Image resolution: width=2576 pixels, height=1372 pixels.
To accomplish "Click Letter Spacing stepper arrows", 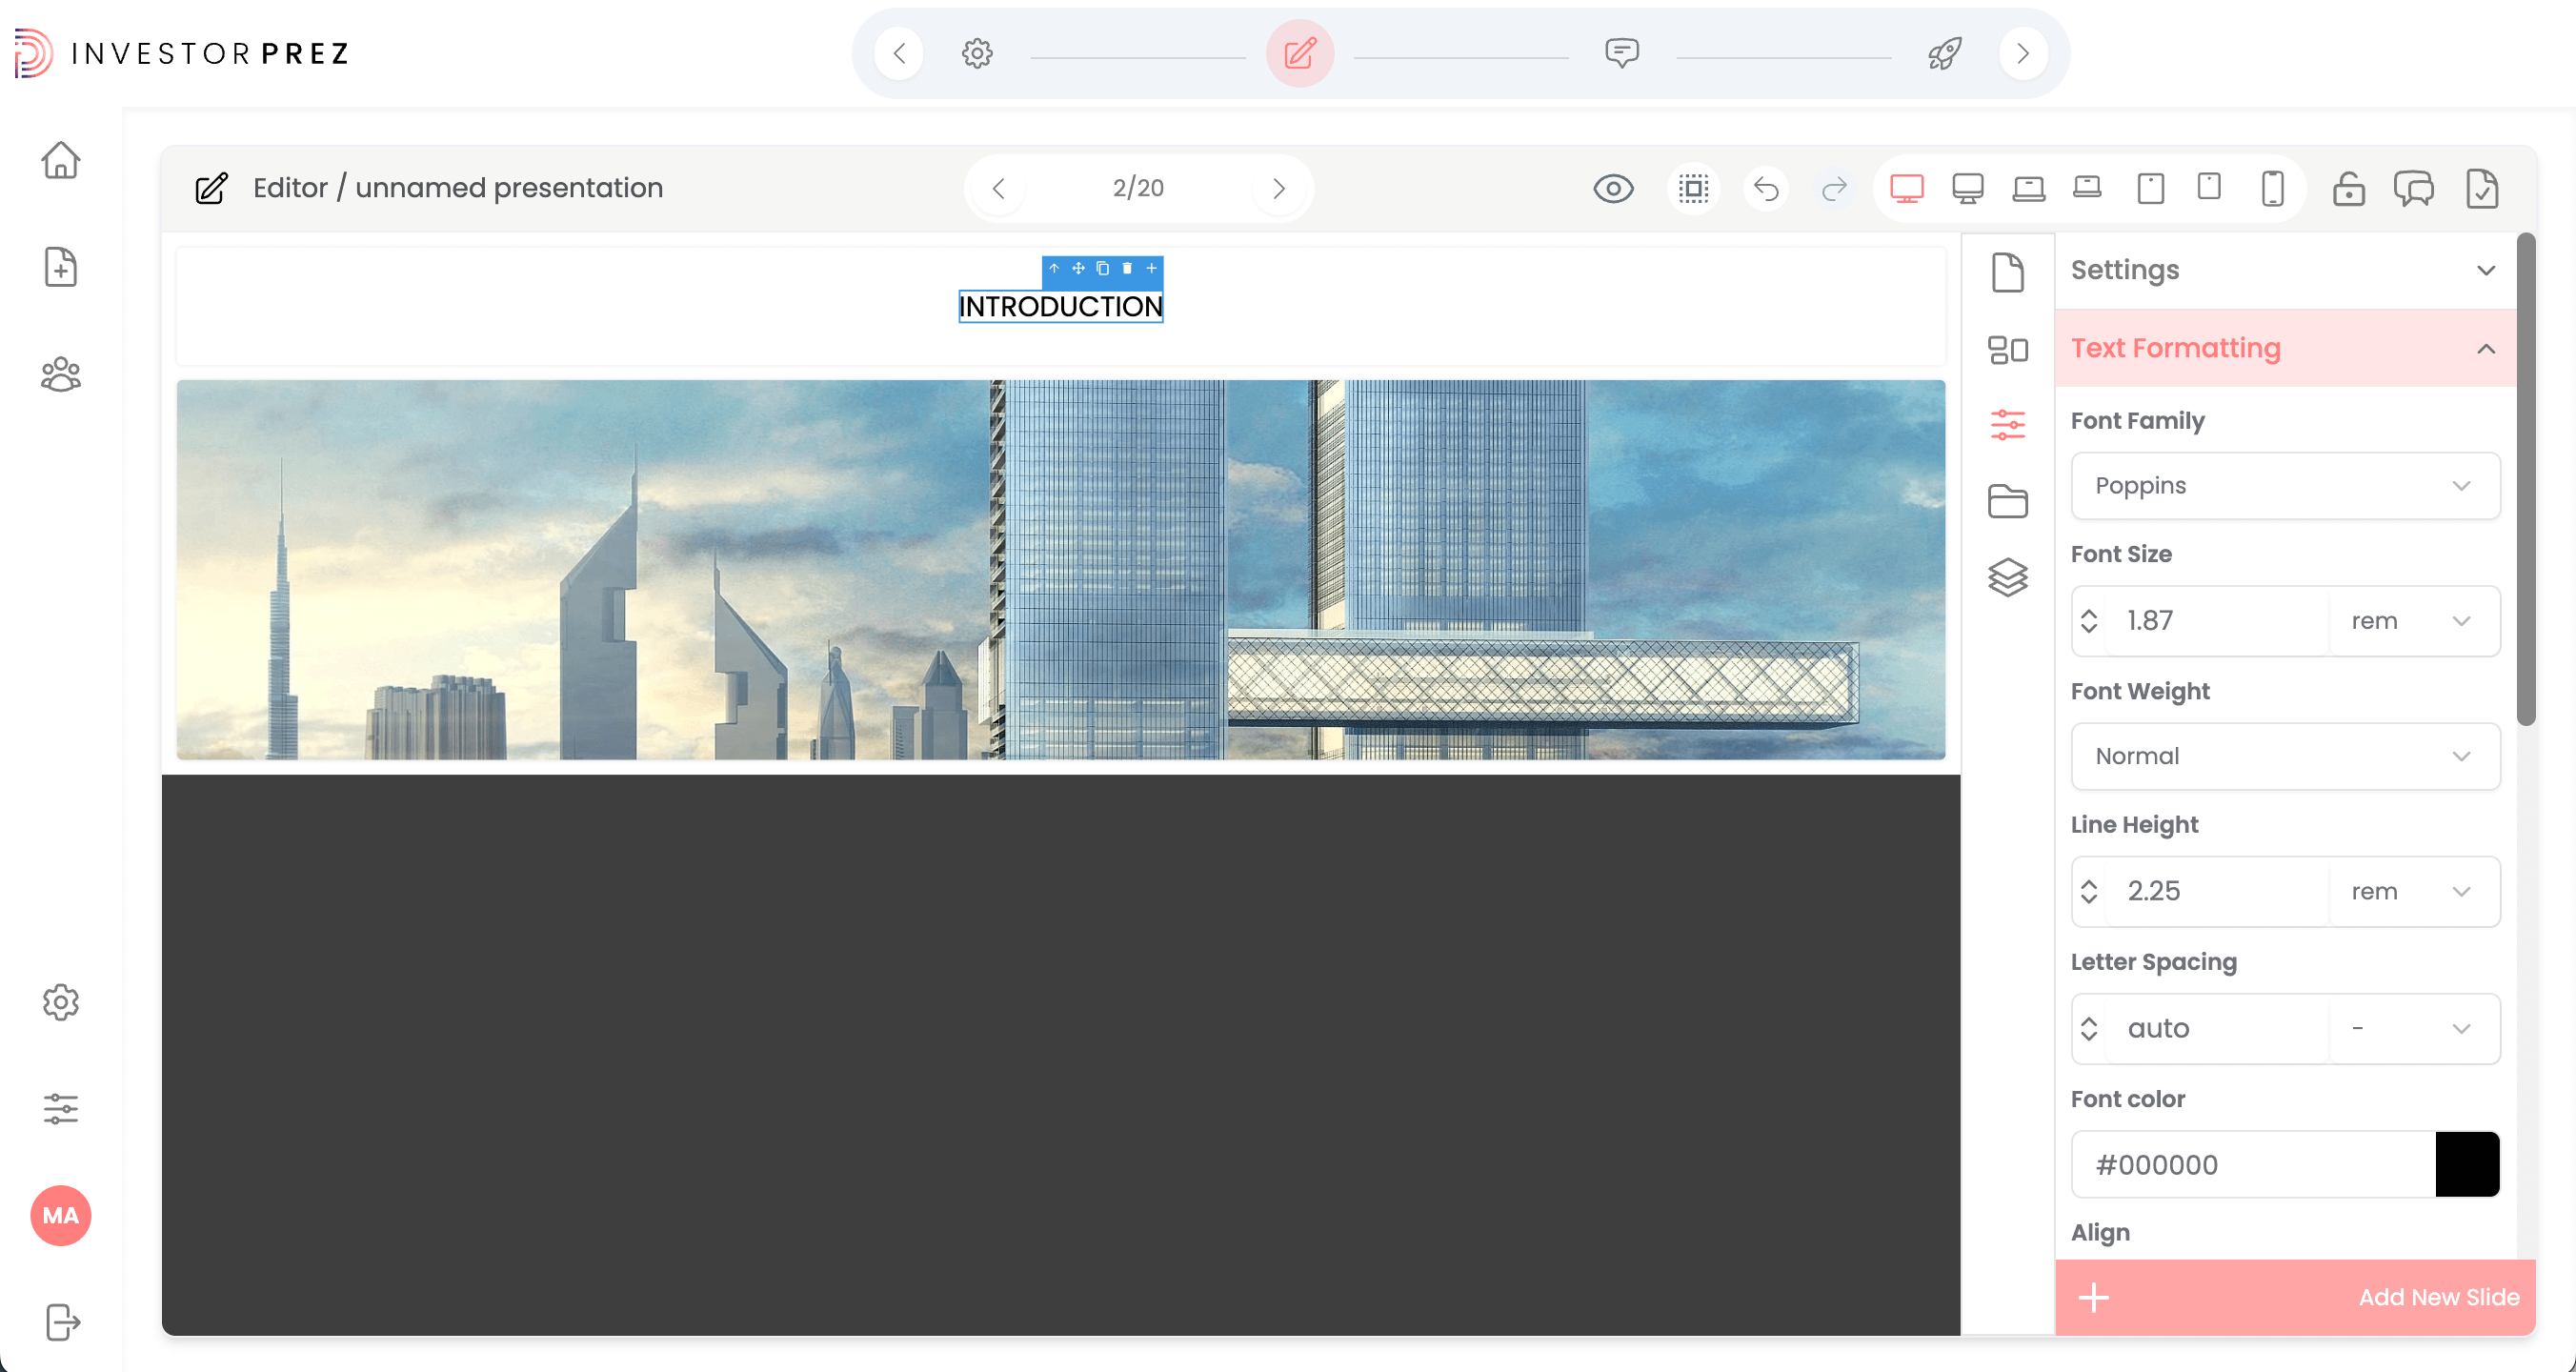I will click(2088, 1028).
